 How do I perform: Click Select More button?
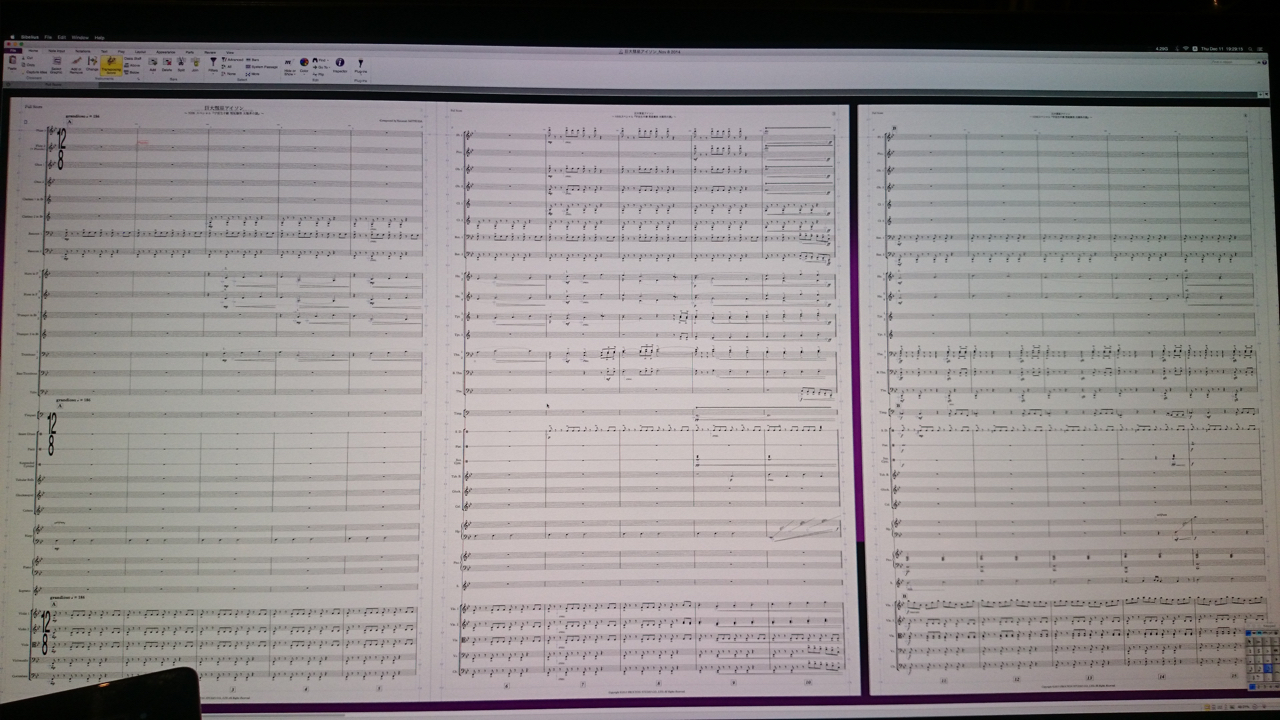(x=252, y=74)
